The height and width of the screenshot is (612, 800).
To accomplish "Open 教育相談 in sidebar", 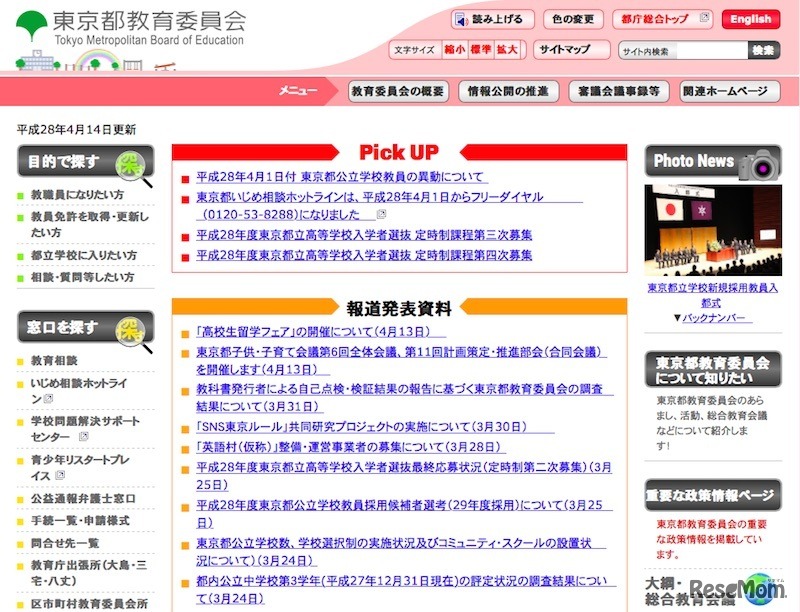I will pyautogui.click(x=54, y=361).
